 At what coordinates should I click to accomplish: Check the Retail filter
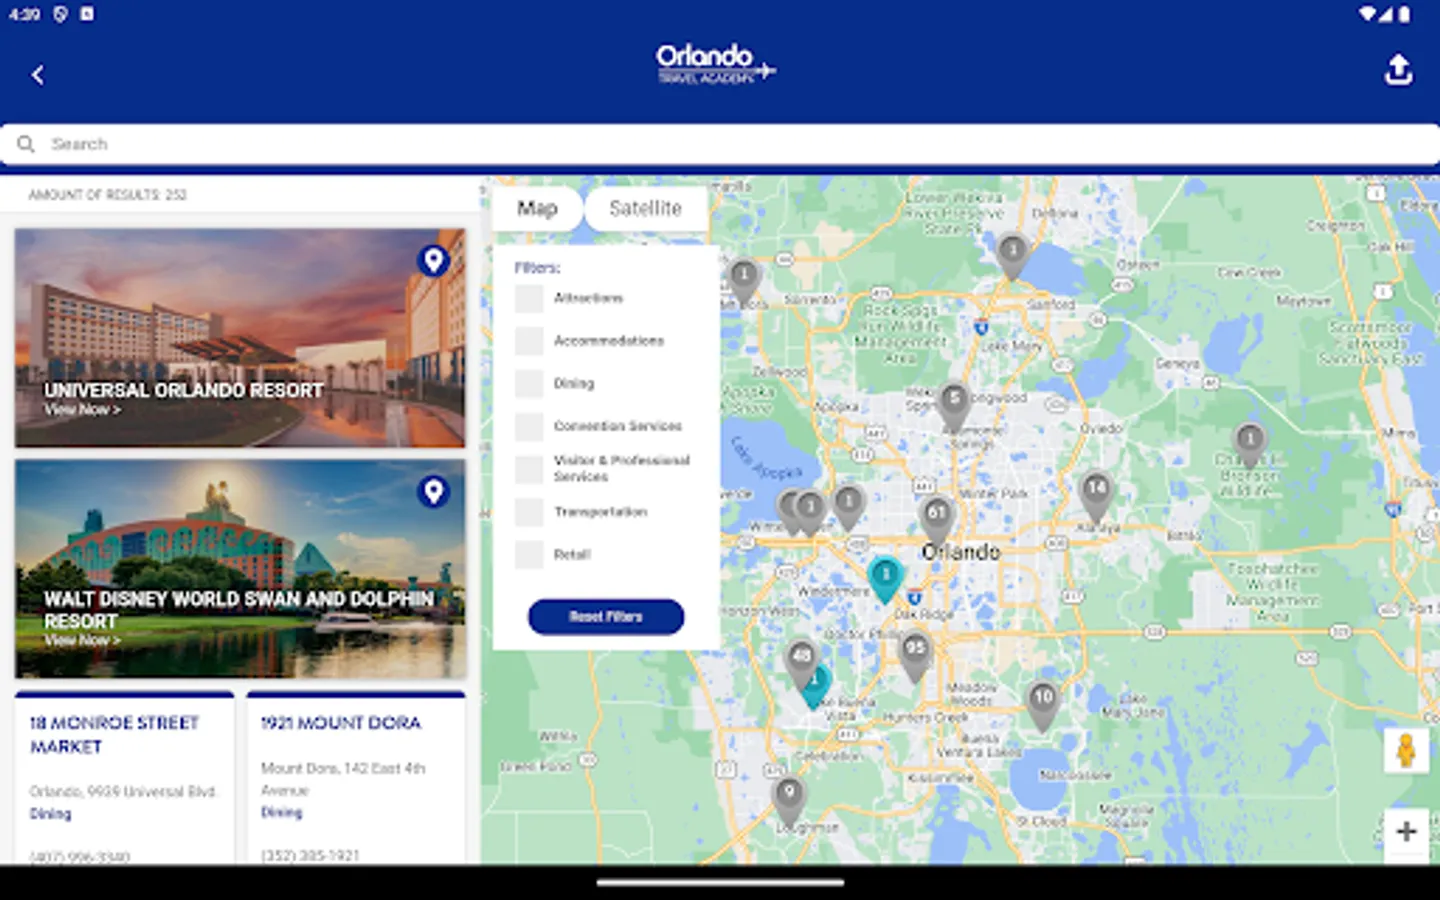(529, 554)
